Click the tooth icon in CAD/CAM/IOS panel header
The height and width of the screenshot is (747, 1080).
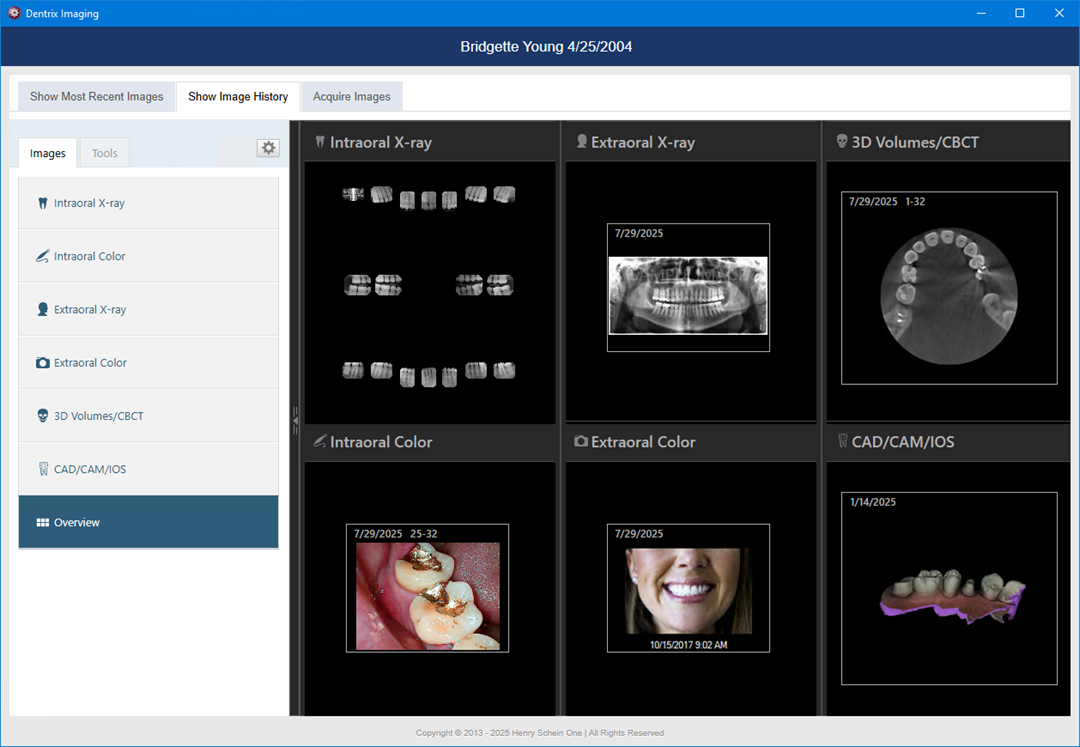pos(842,441)
